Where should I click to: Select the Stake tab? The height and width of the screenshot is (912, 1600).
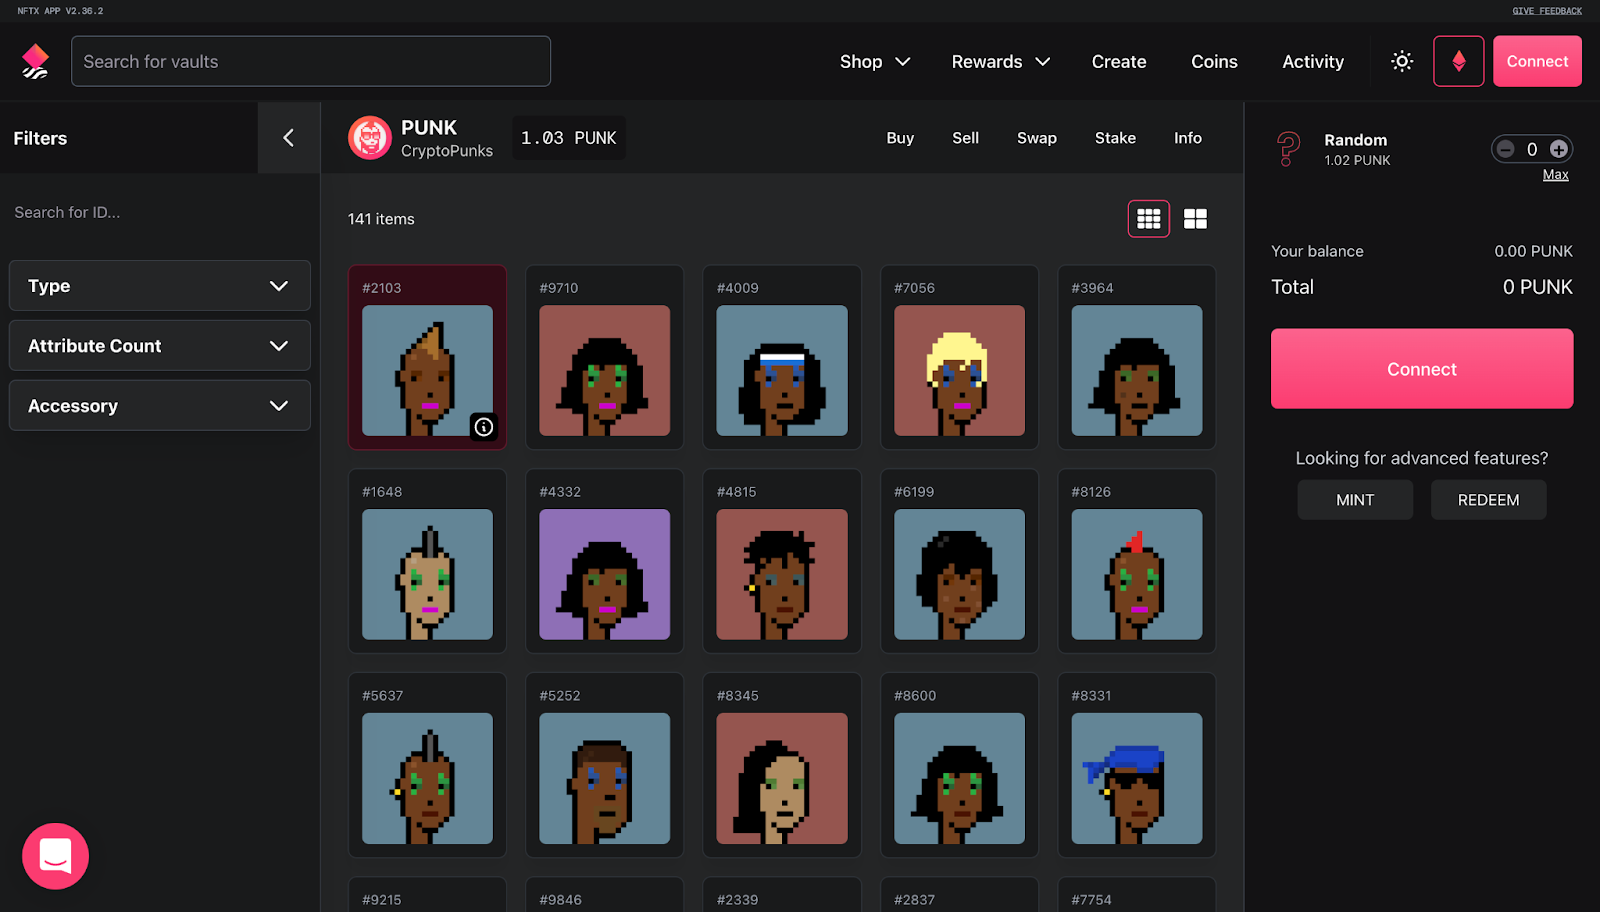coord(1115,138)
